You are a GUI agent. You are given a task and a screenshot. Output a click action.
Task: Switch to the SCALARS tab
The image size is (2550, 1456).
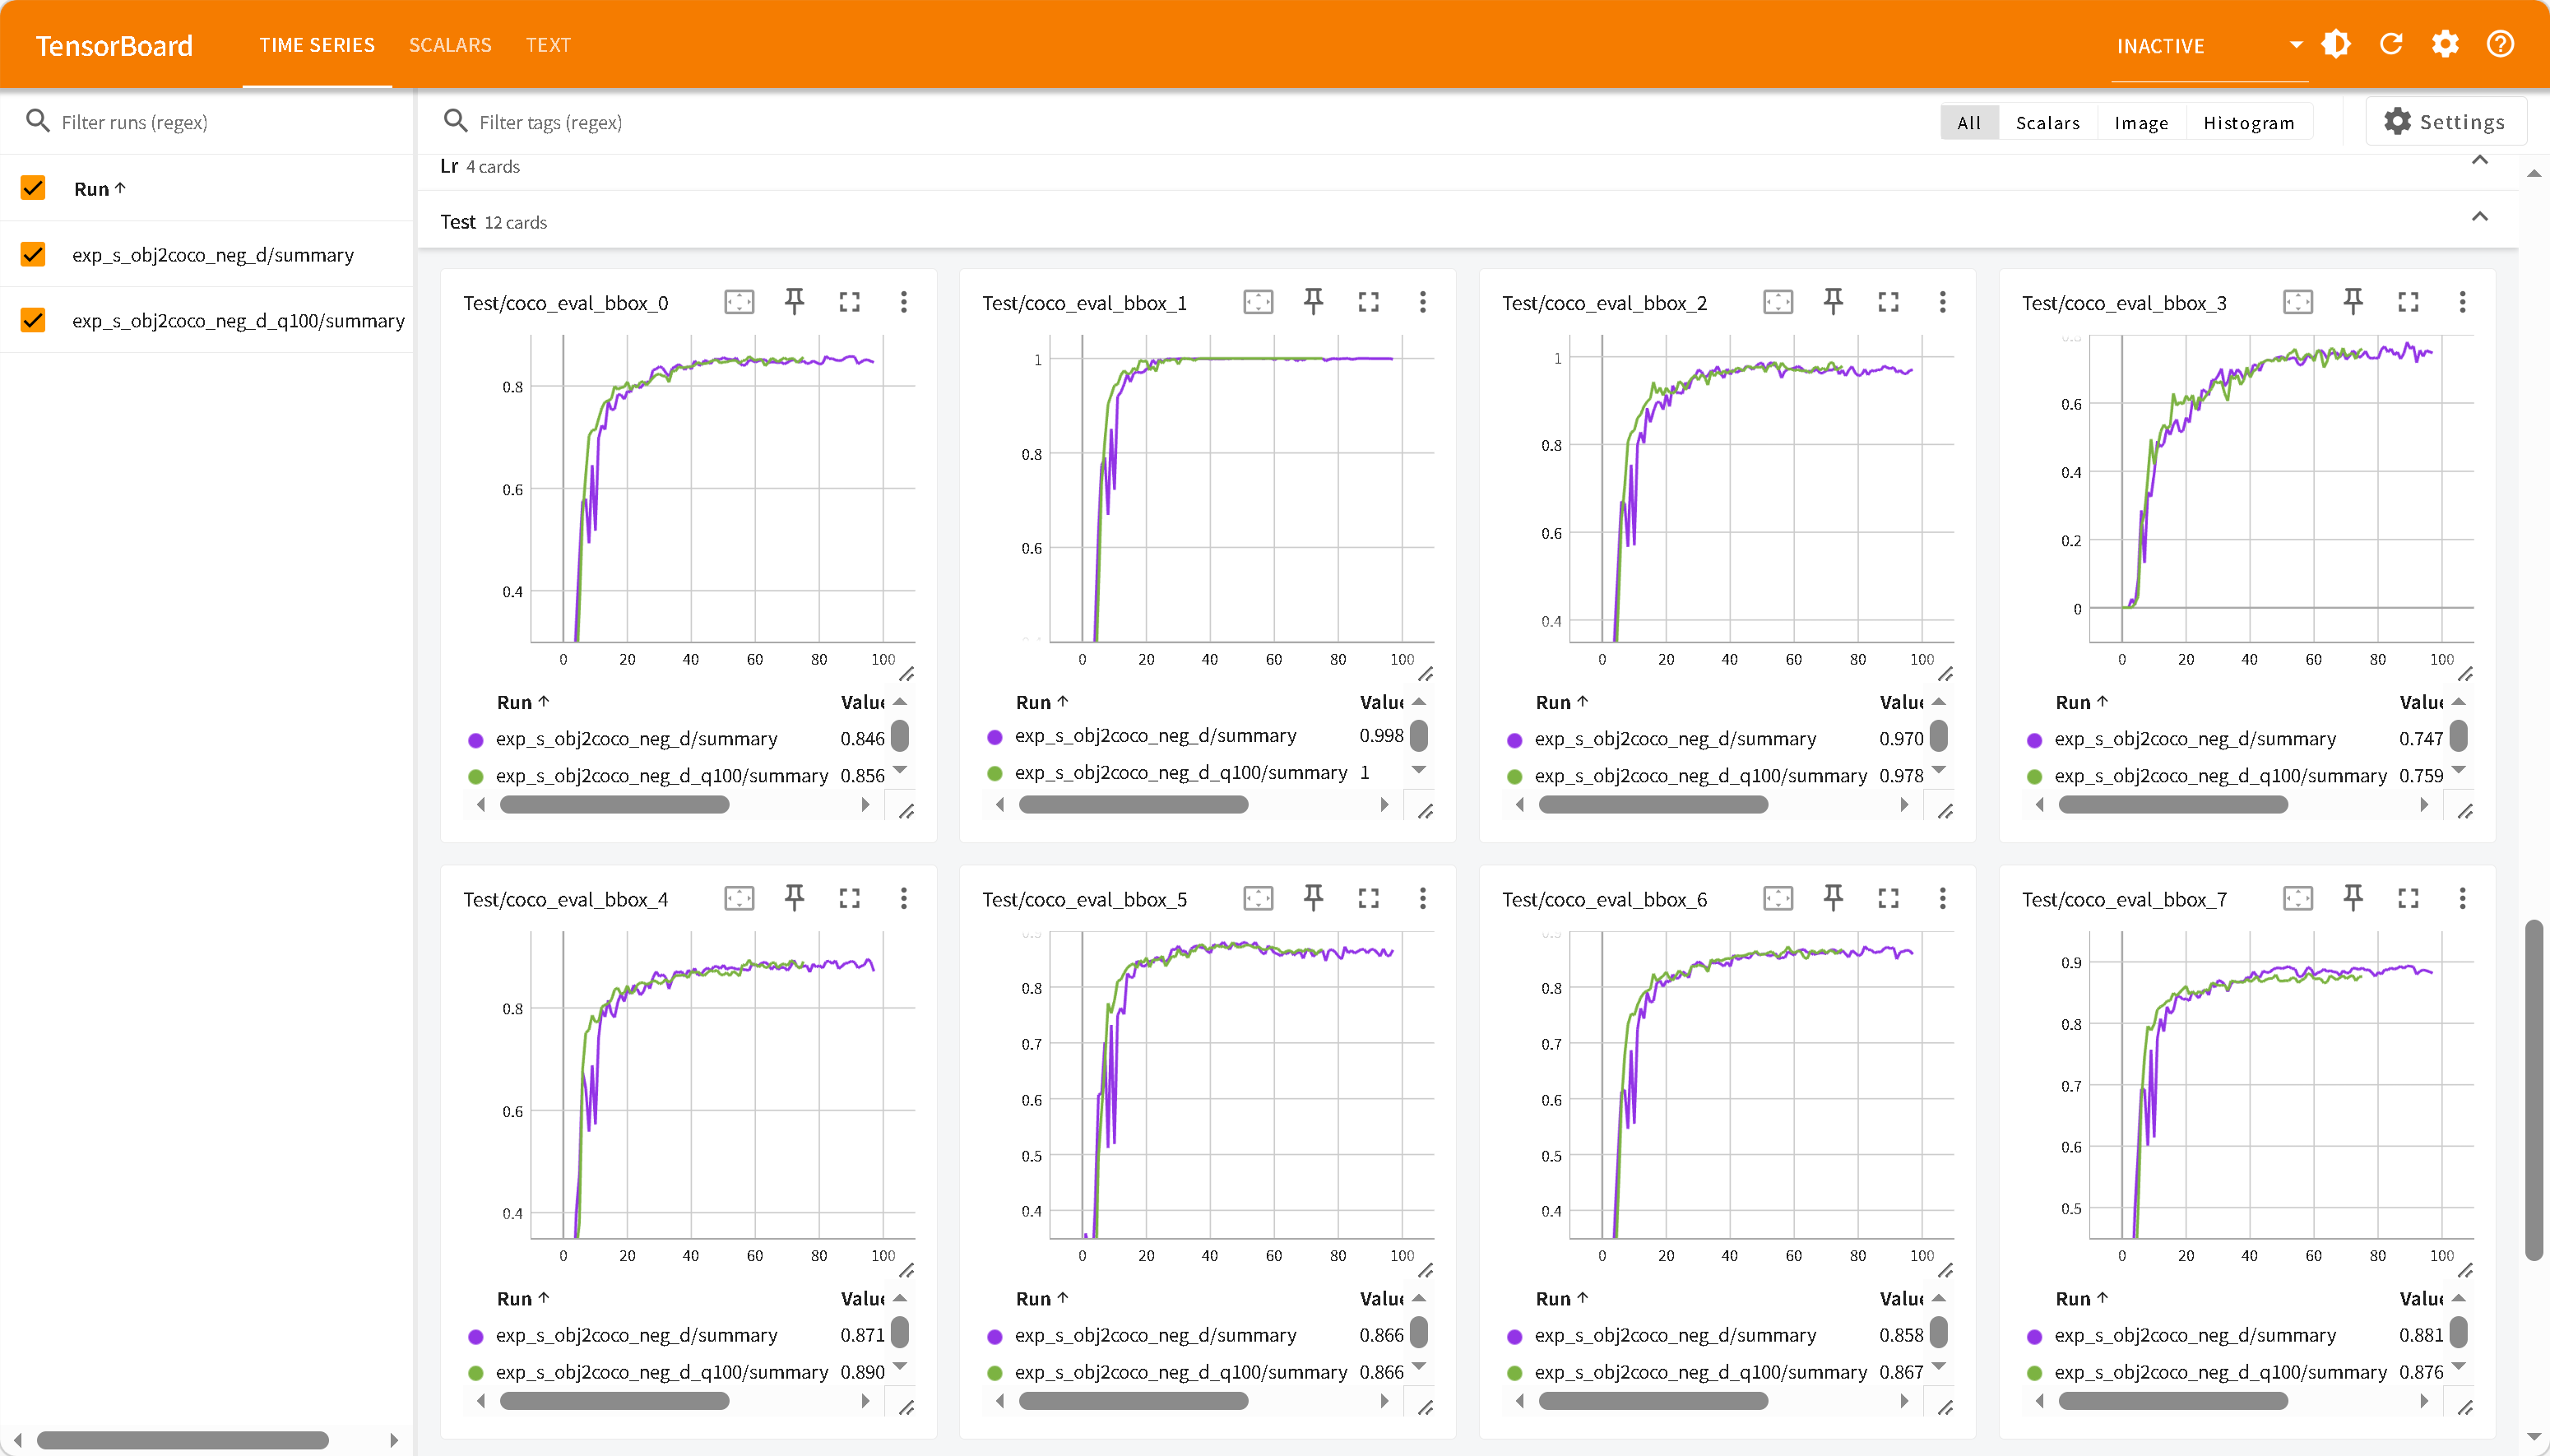tap(450, 45)
